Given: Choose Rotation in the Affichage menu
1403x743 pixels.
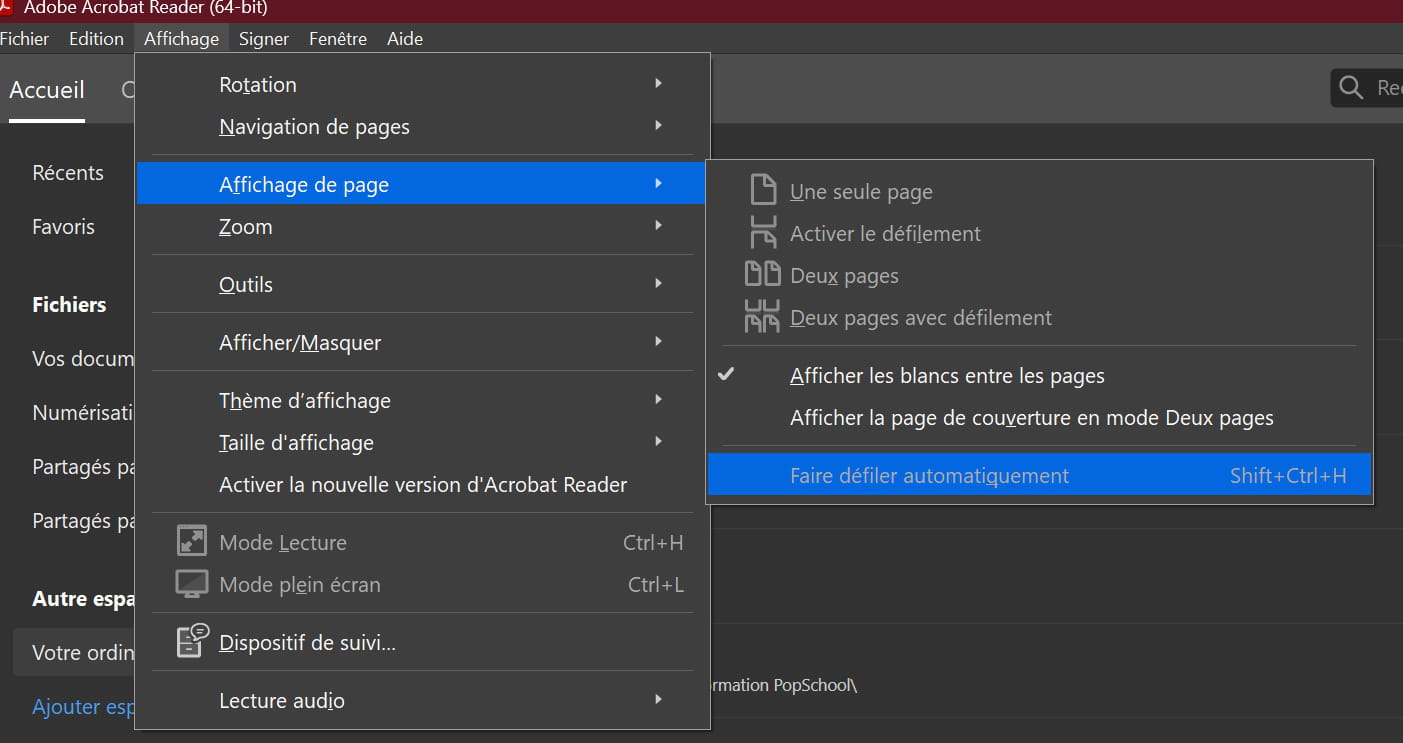Looking at the screenshot, I should click(423, 85).
